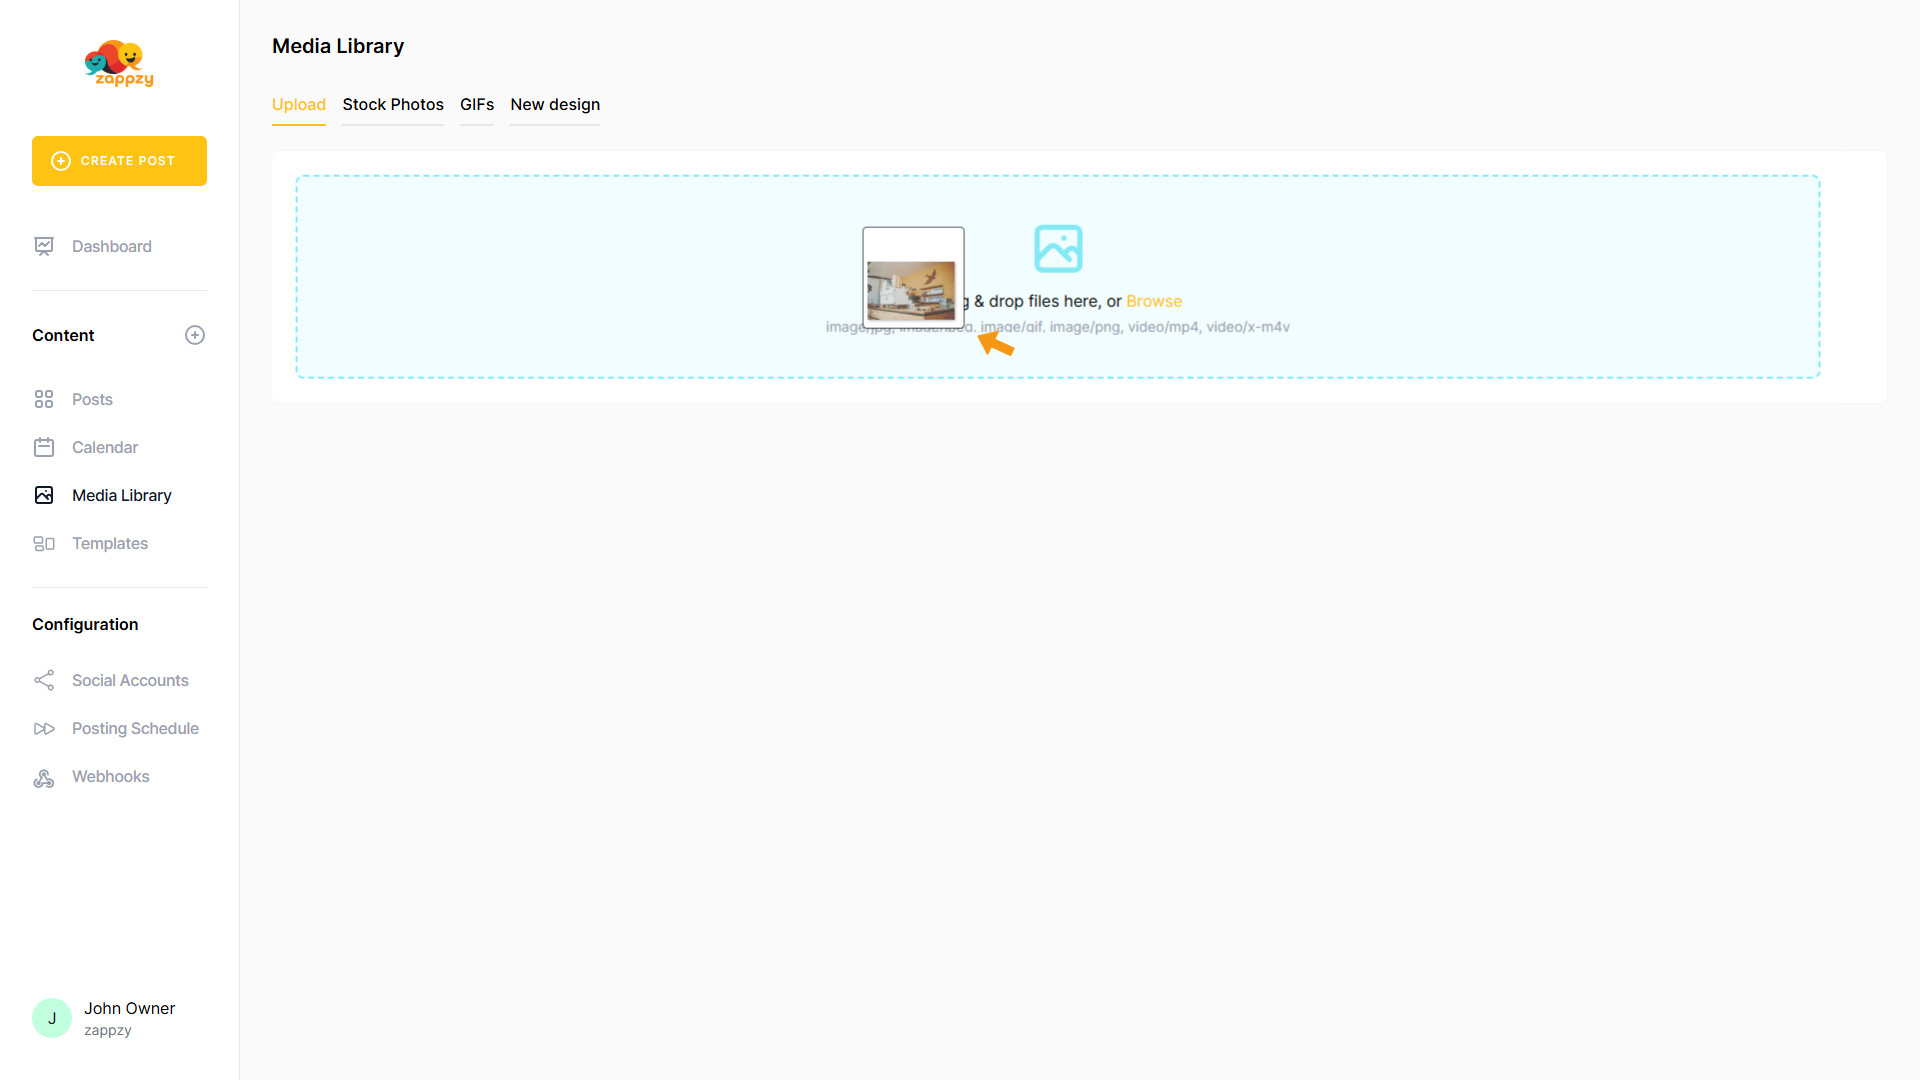Open the John Owner account menu

pos(129,1008)
